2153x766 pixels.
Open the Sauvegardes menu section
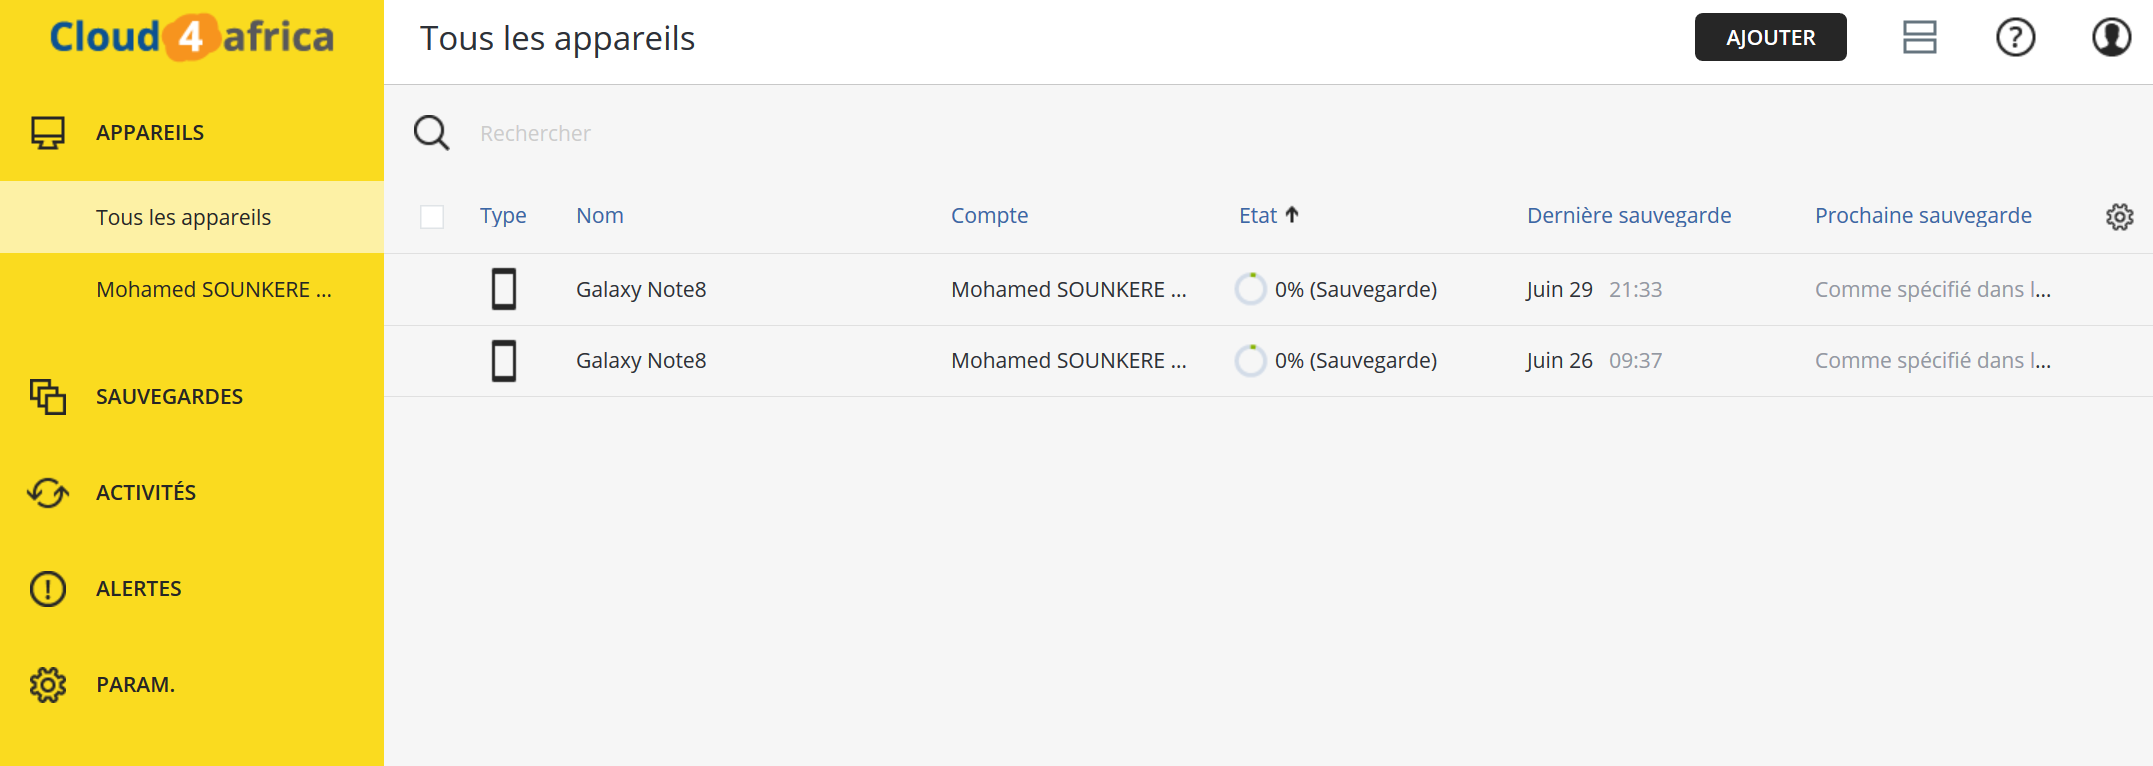pyautogui.click(x=169, y=397)
